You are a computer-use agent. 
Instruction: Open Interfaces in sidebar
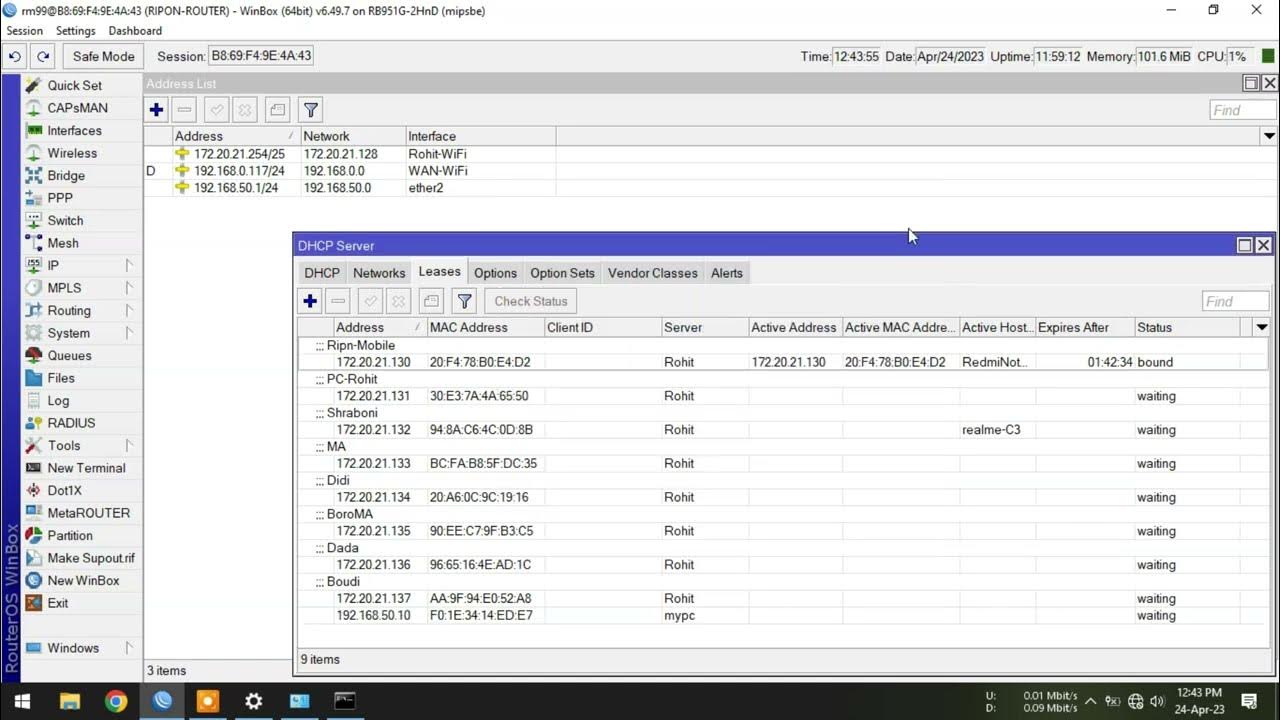coord(74,131)
